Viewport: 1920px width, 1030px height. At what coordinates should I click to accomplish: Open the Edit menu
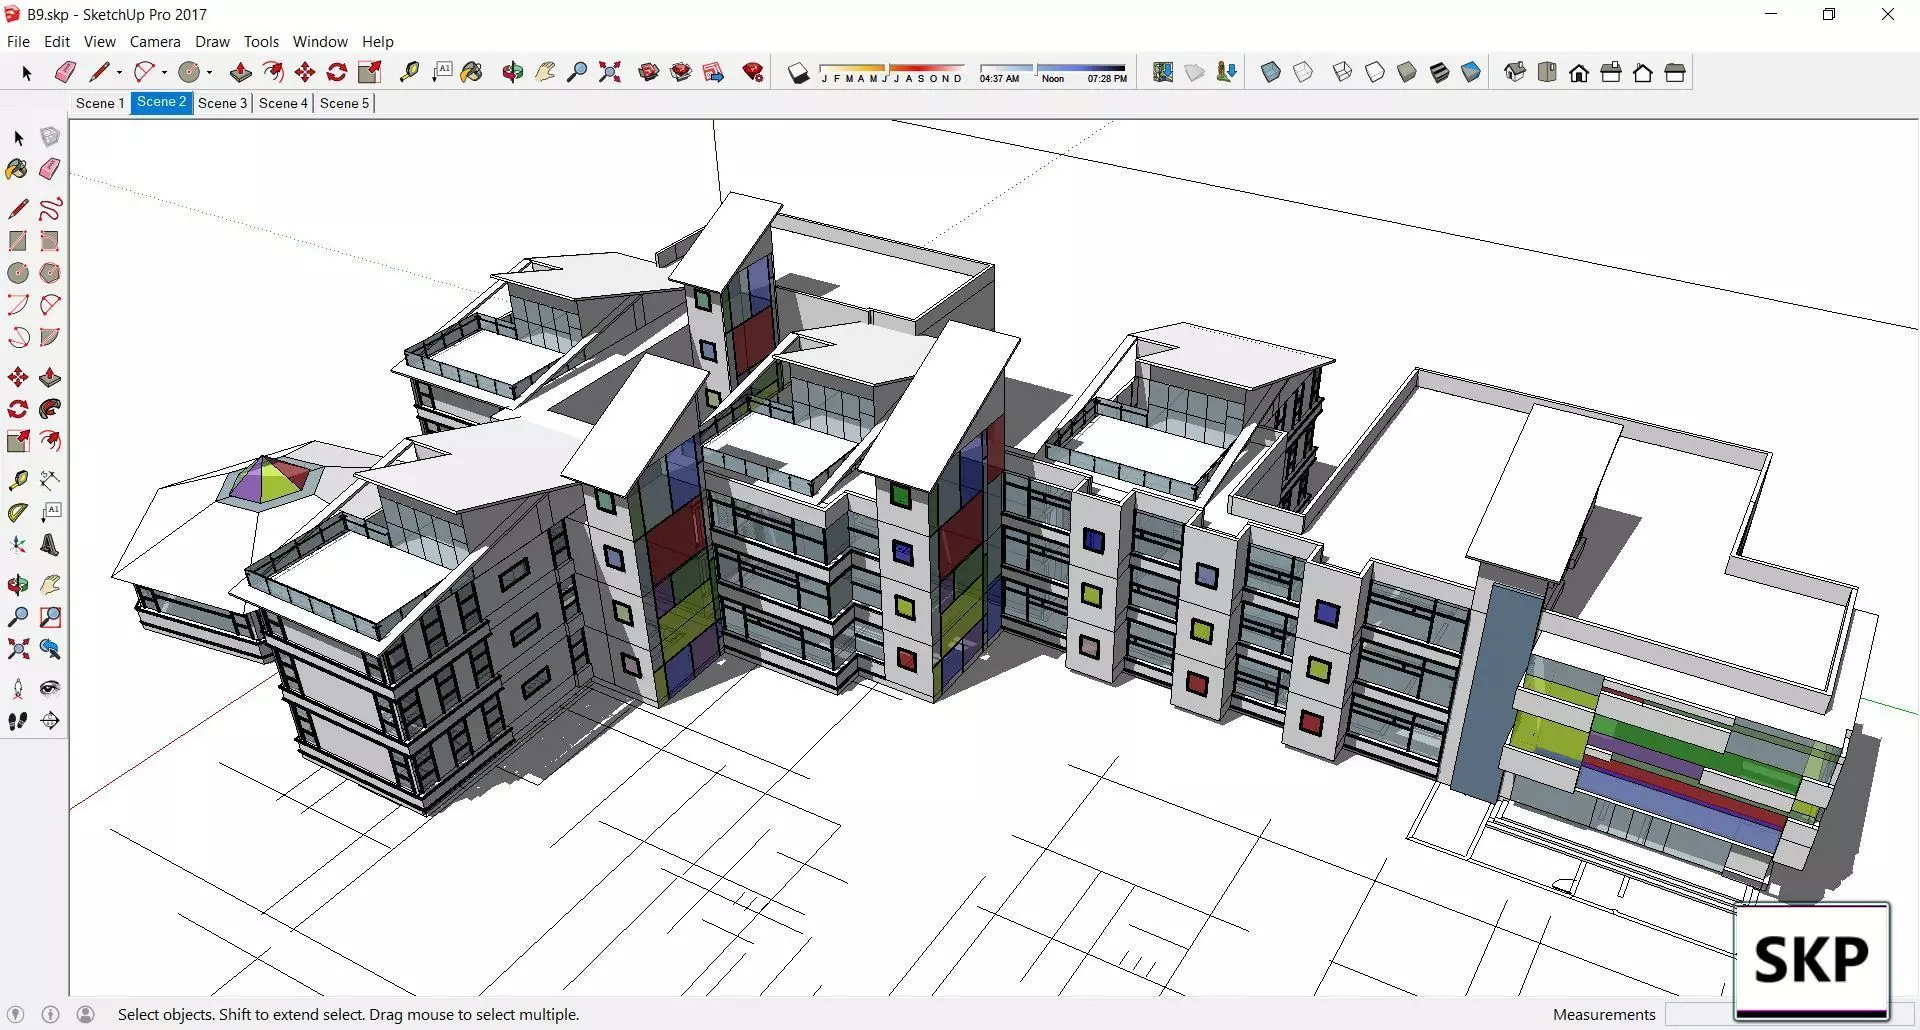(x=57, y=42)
